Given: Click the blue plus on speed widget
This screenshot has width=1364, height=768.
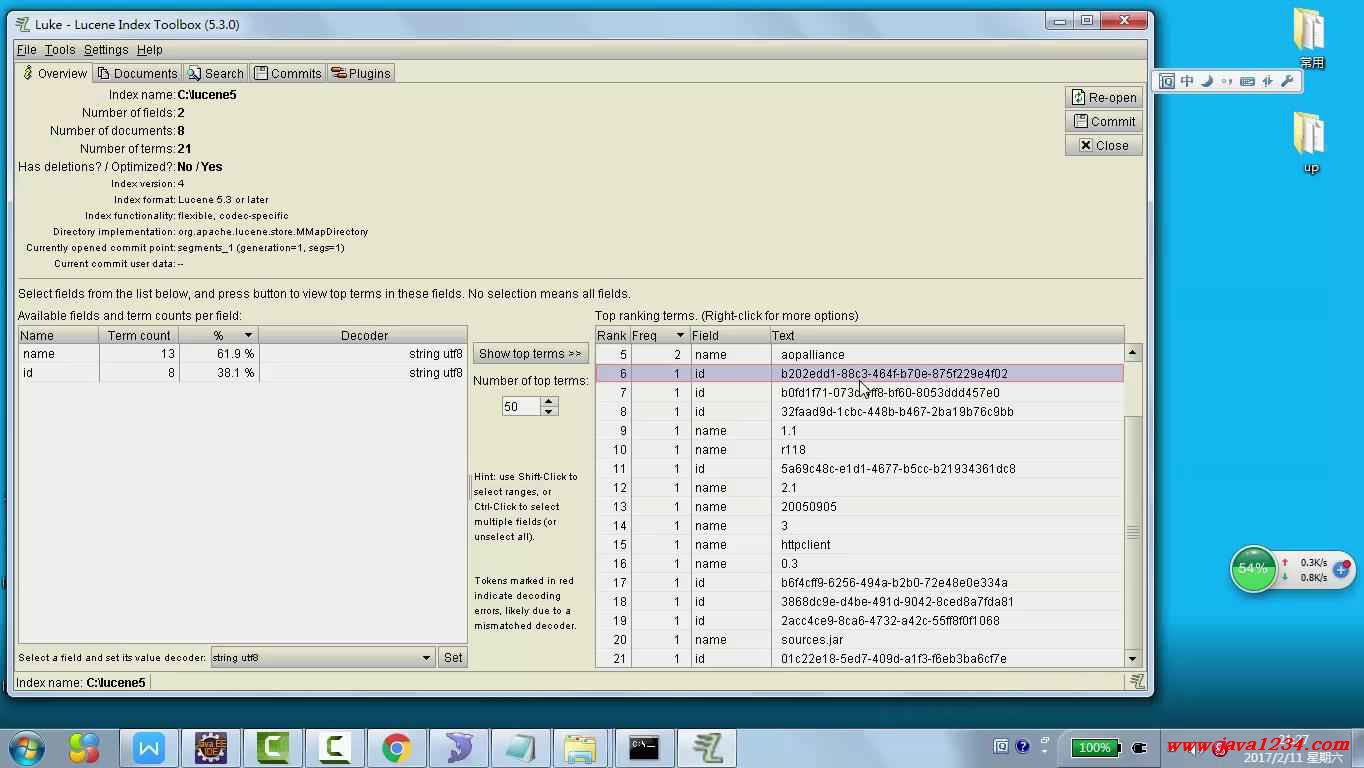Looking at the screenshot, I should point(1341,569).
